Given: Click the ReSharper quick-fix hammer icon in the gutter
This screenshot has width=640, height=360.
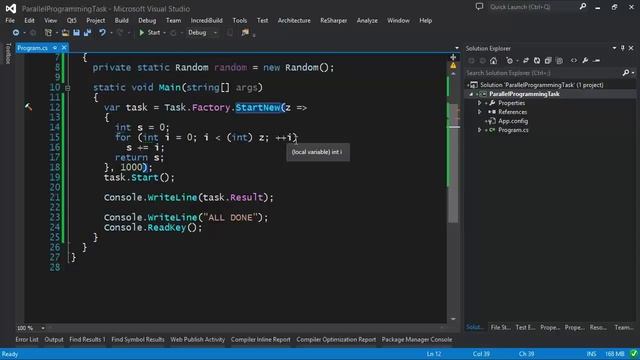Looking at the screenshot, I should click(28, 107).
